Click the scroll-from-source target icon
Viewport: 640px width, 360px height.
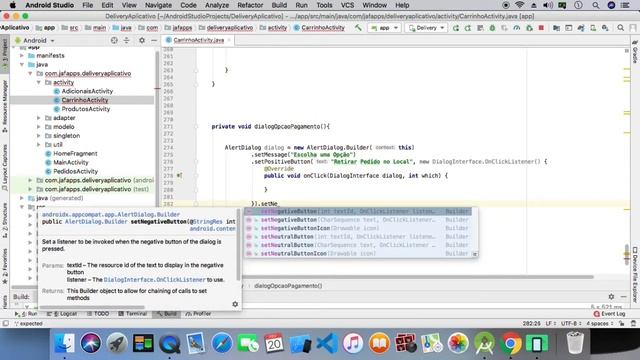[114, 40]
